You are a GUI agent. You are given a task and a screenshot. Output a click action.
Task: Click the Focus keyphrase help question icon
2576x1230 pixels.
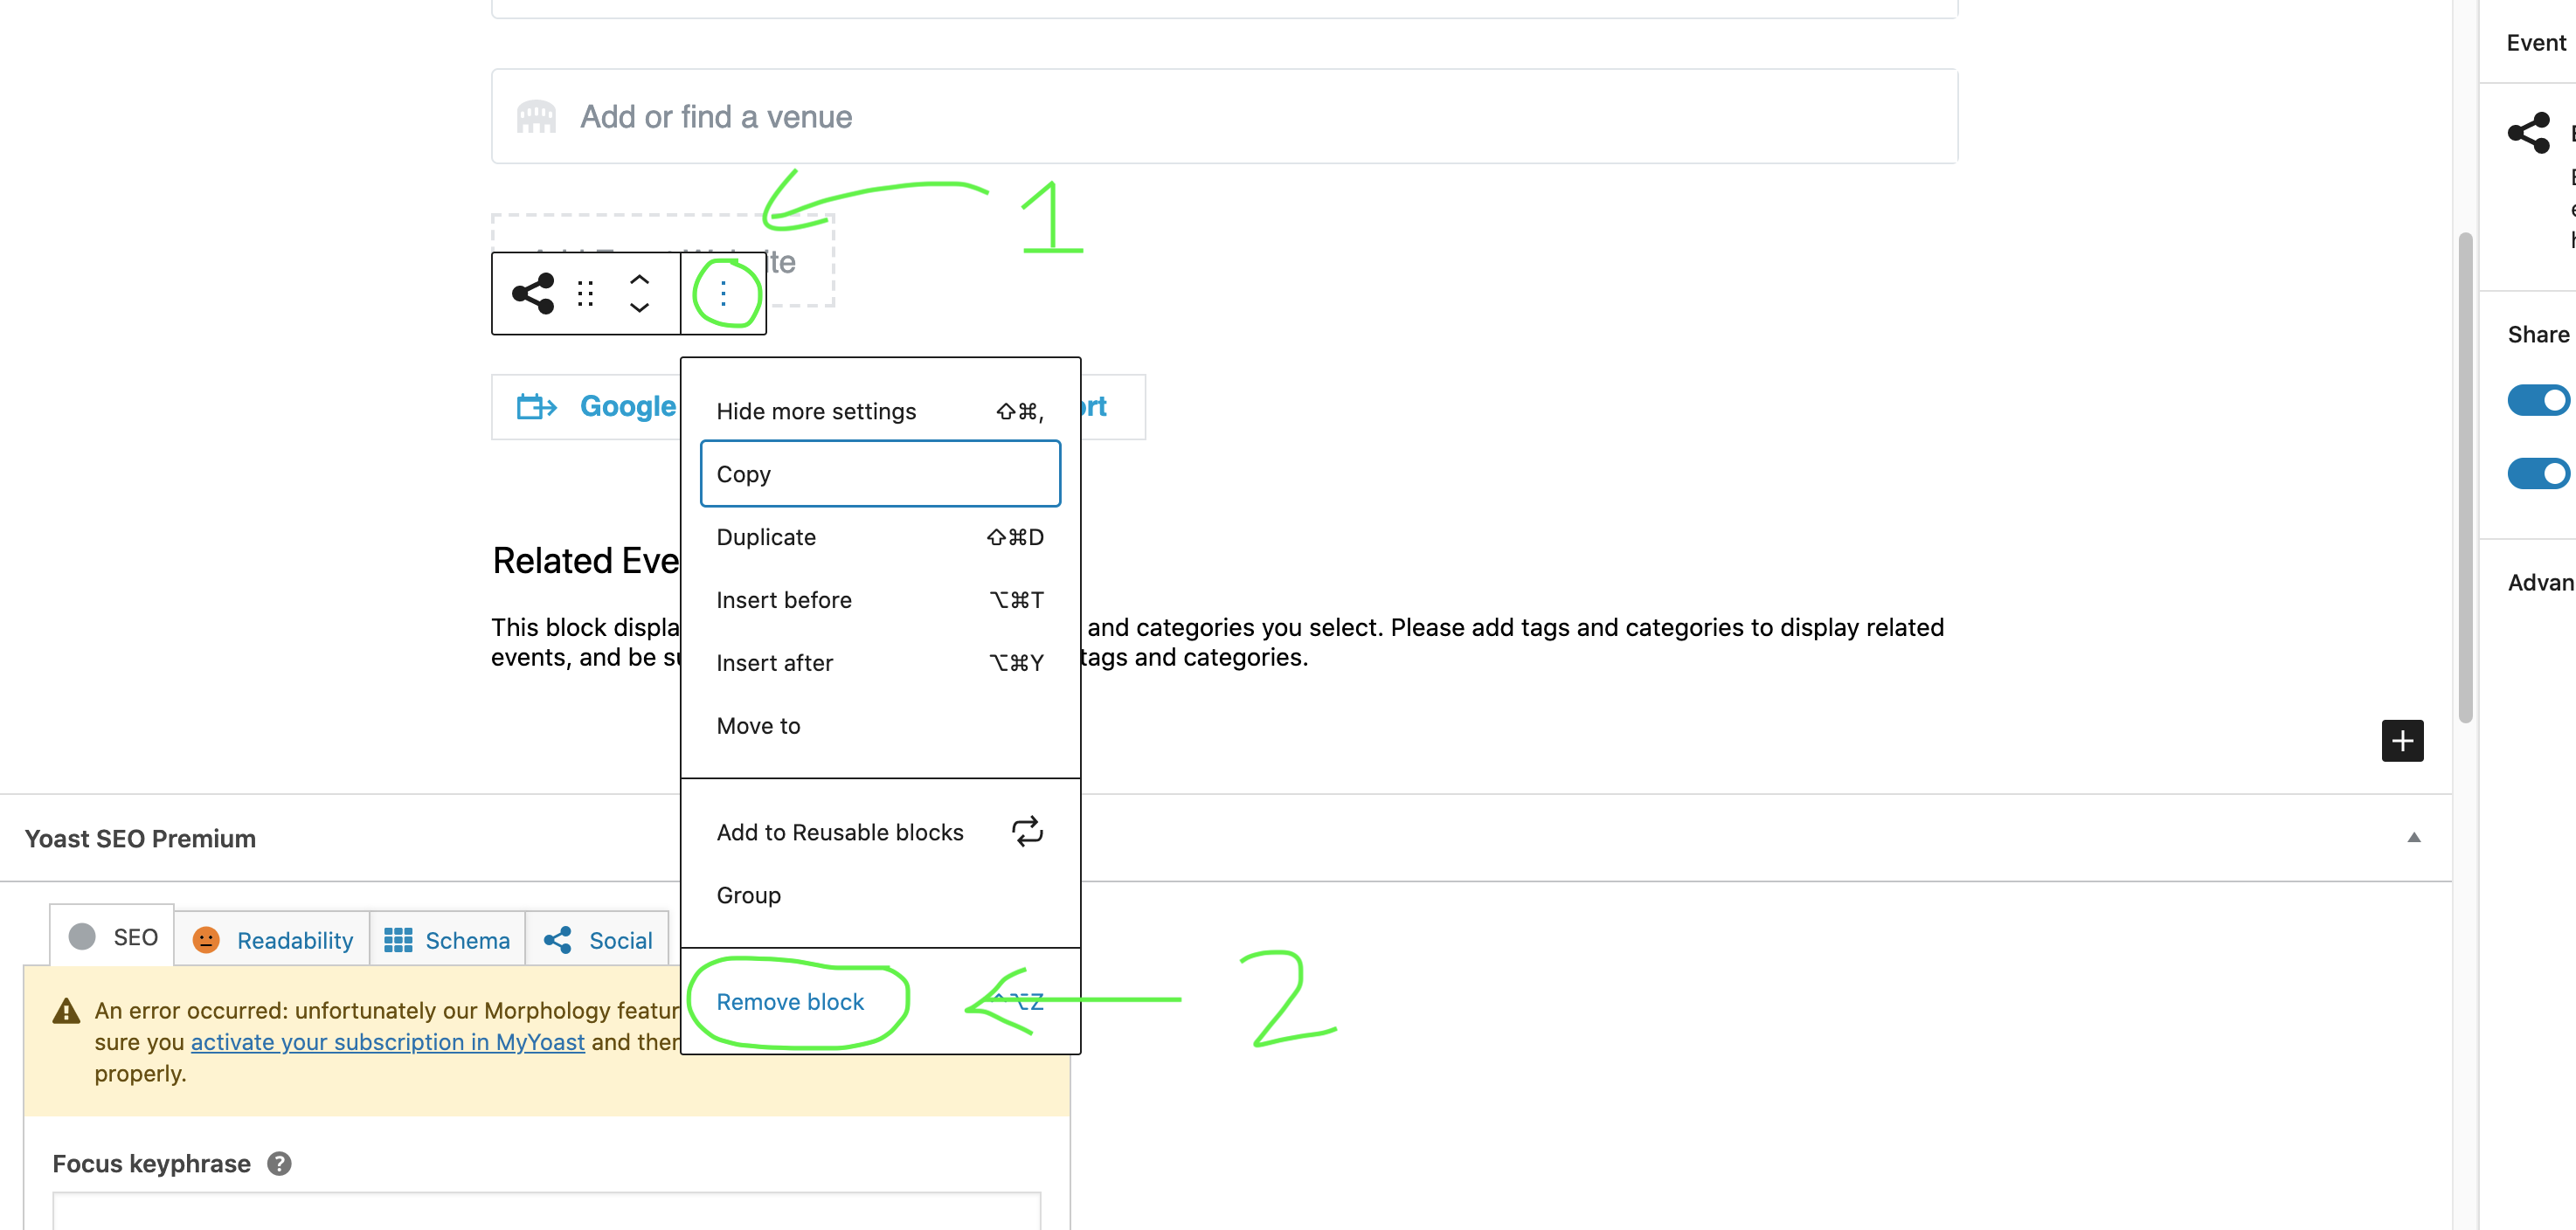(x=279, y=1164)
